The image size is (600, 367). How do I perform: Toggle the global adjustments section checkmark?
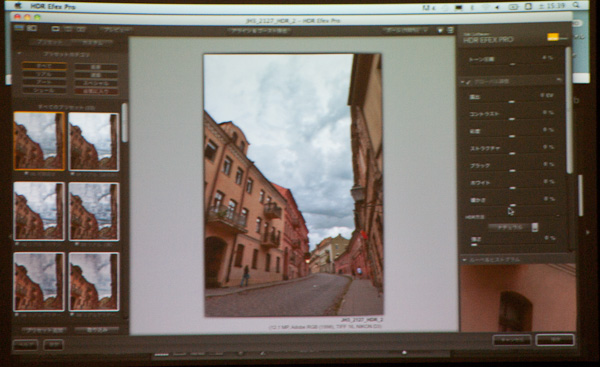468,82
